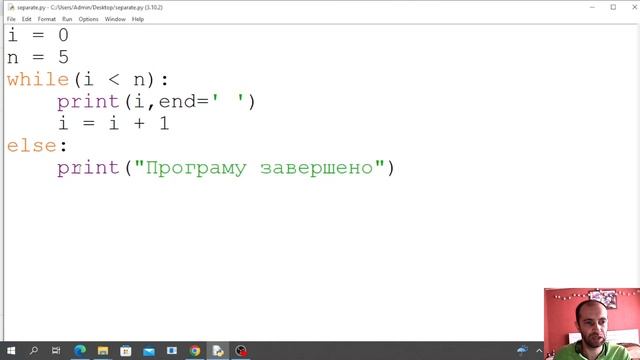Open taskbar search magnifier

tap(34, 351)
